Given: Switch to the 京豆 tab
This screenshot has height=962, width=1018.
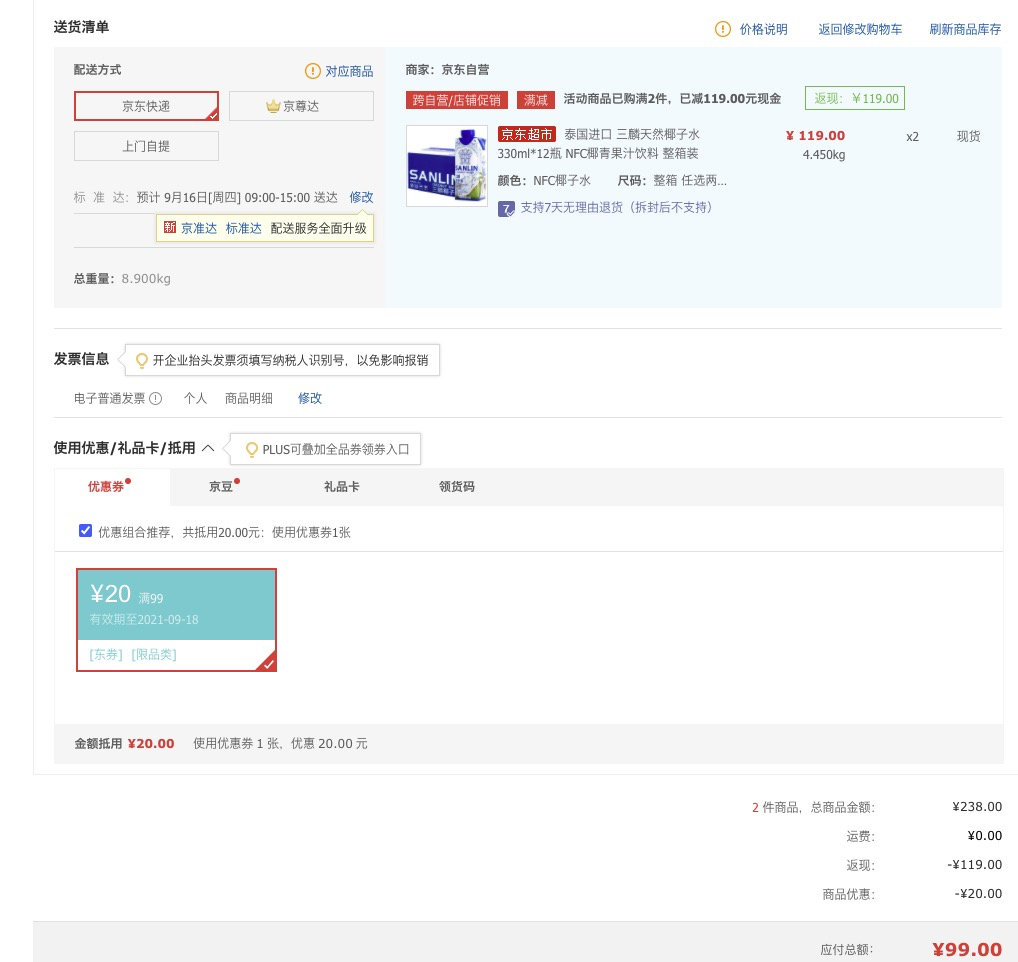Looking at the screenshot, I should pos(221,487).
